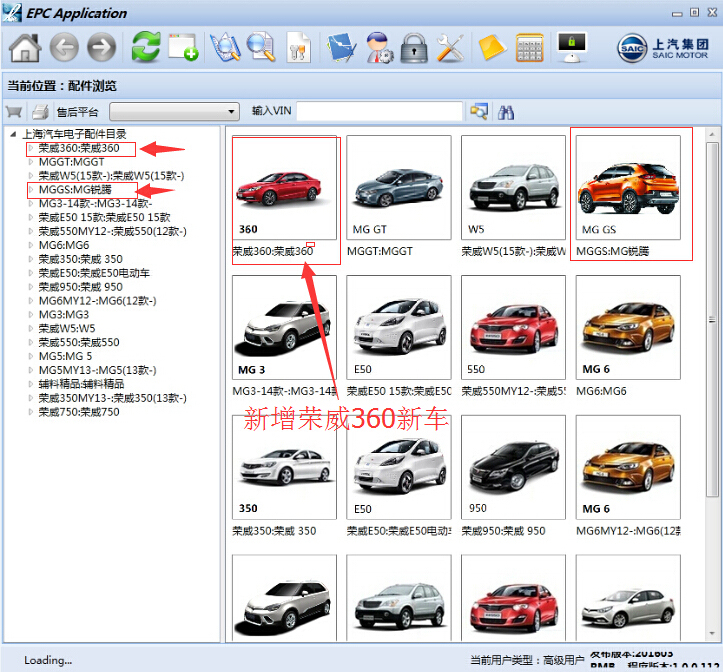Select 辅料精品:辅料精品 in the tree
Screen dimensions: 723x672
[81, 384]
